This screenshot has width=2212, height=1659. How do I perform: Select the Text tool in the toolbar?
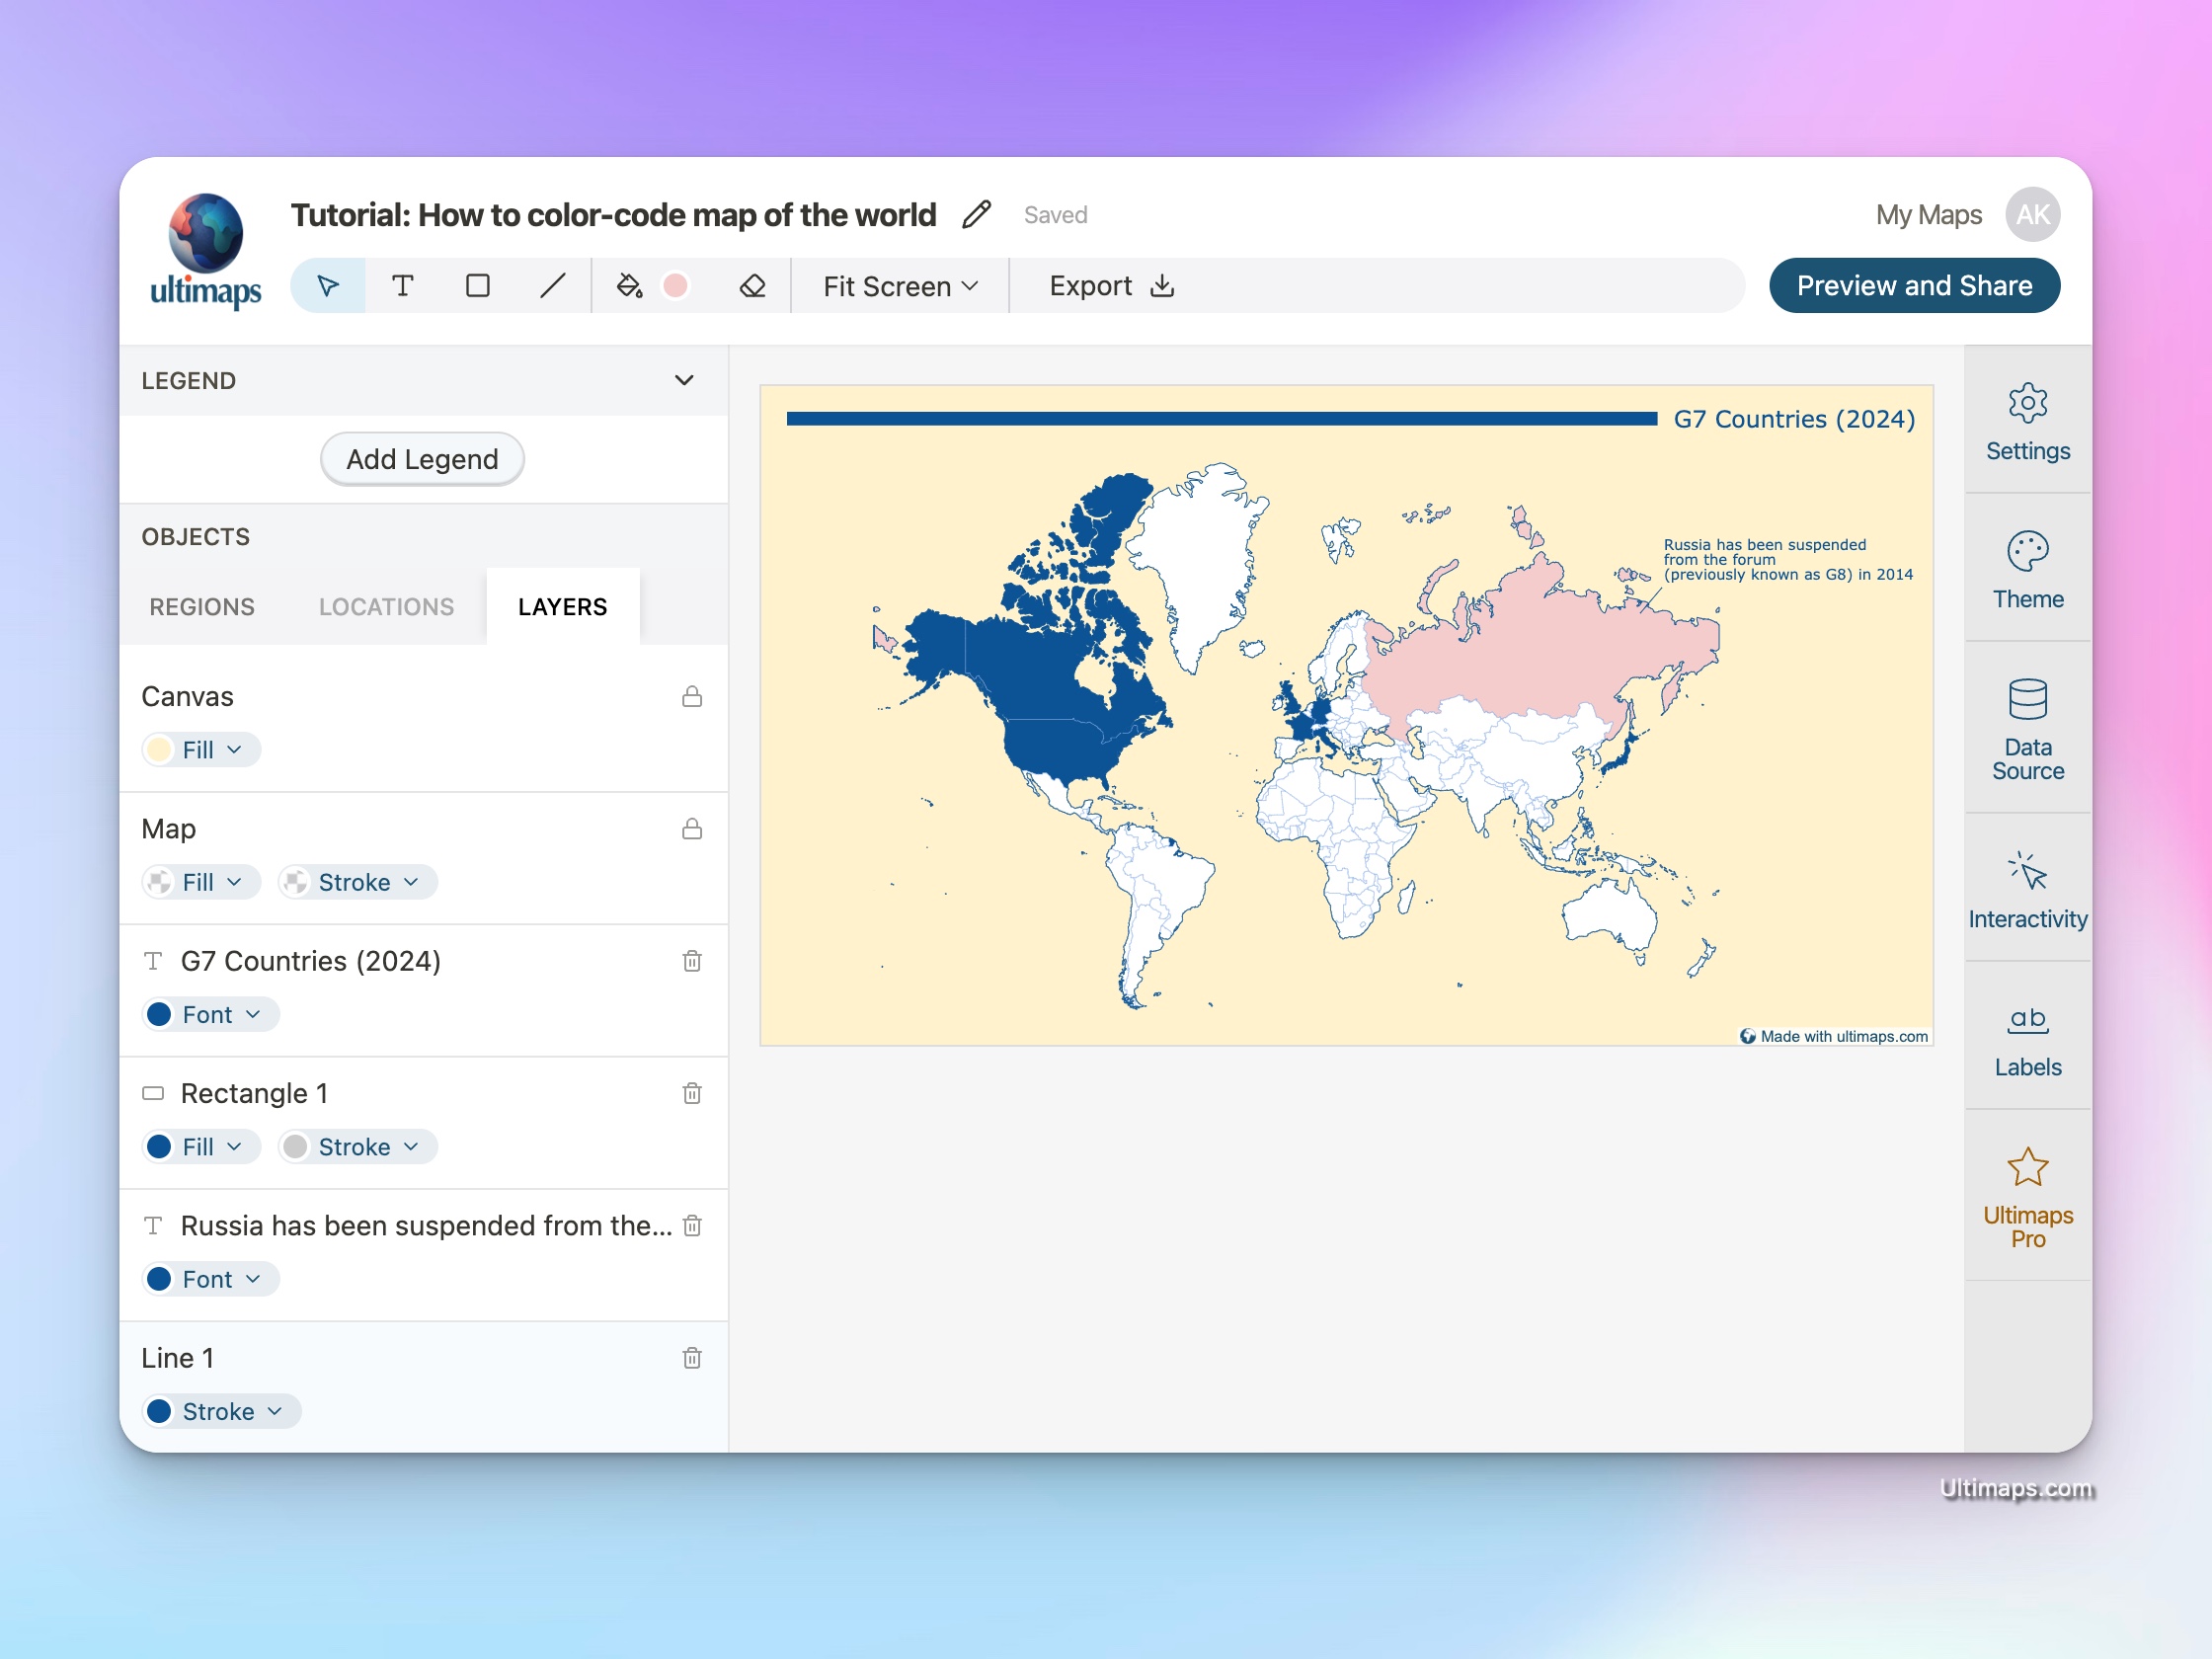[403, 285]
